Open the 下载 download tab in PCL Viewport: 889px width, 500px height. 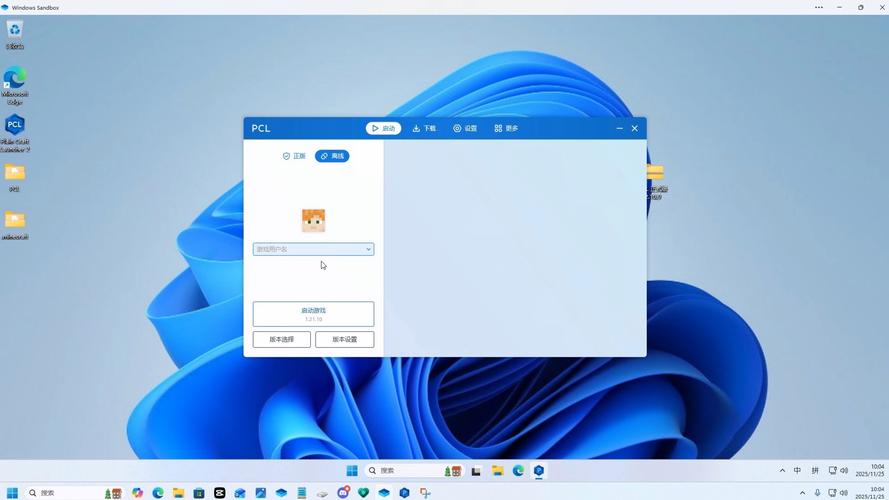click(424, 129)
